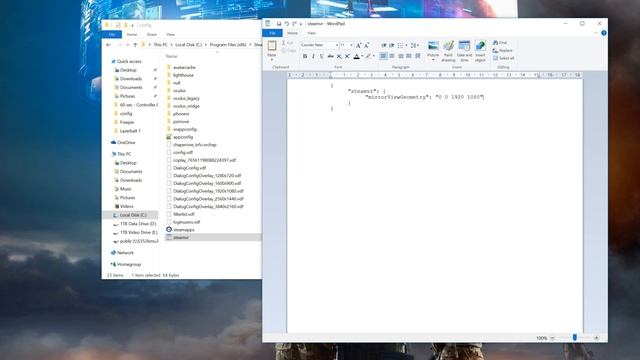Screen dimensions: 640x360
Task: Click the Name column header in File Explorer
Action: (x=171, y=56)
